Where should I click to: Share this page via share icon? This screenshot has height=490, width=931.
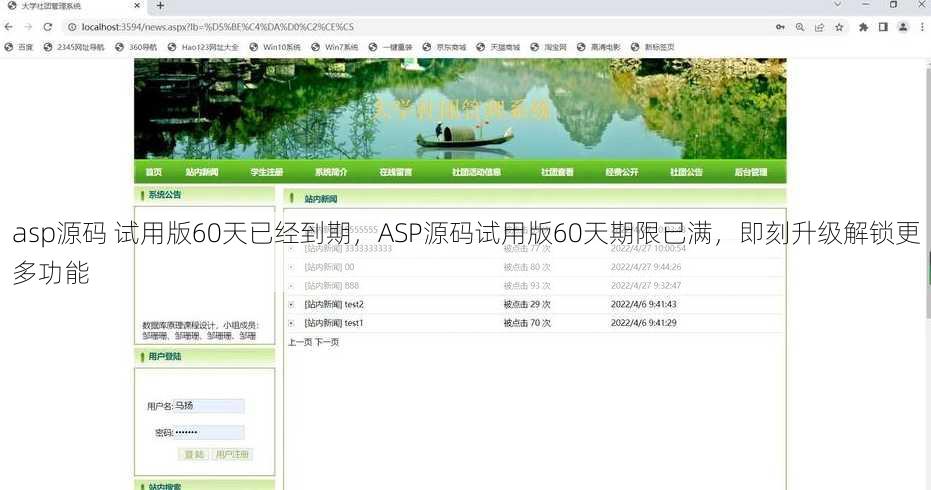[819, 27]
